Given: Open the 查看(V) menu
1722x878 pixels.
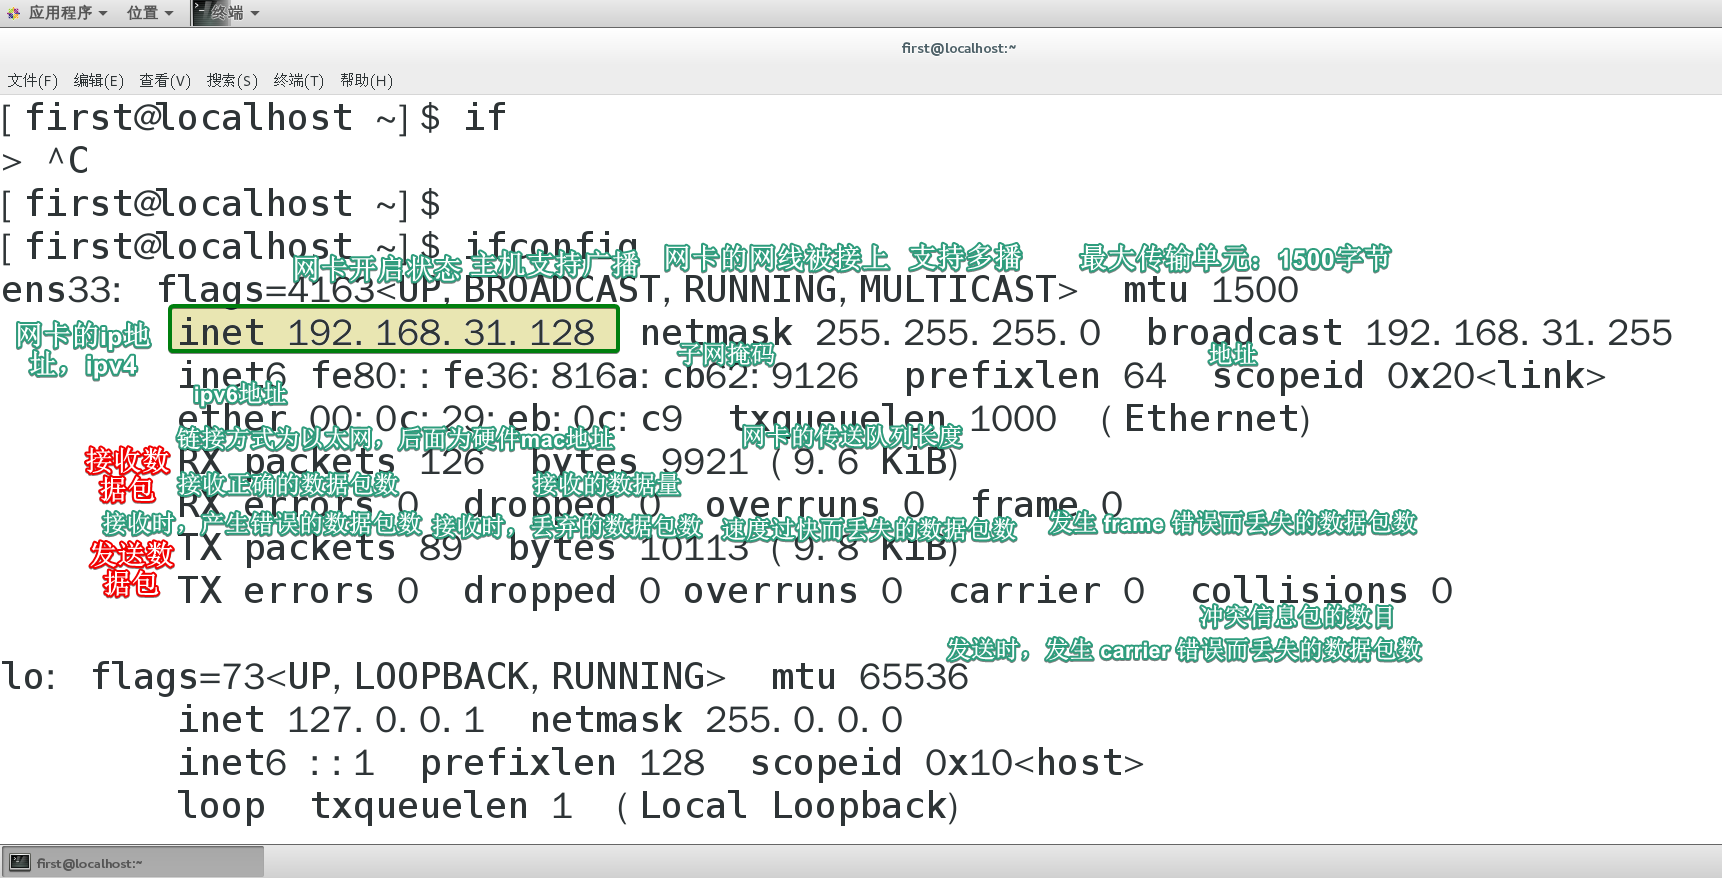Looking at the screenshot, I should pyautogui.click(x=165, y=80).
